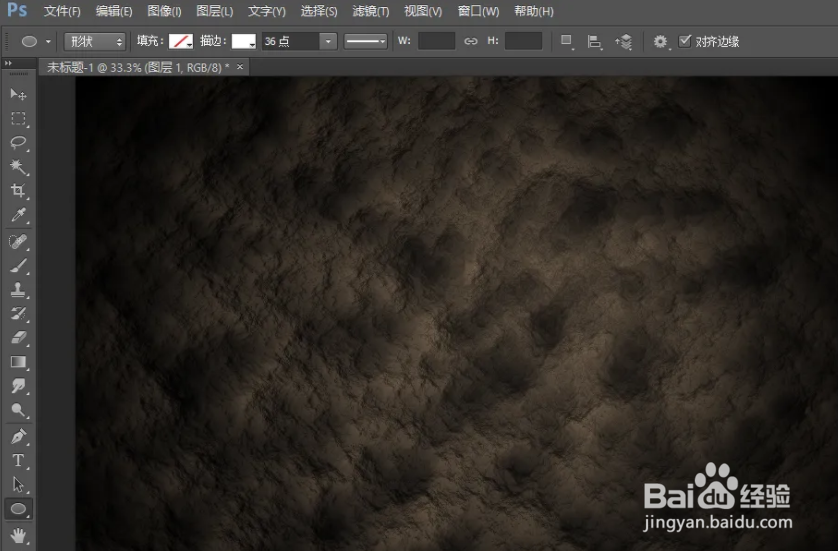Select the Move tool
Image resolution: width=838 pixels, height=551 pixels.
pyautogui.click(x=18, y=95)
